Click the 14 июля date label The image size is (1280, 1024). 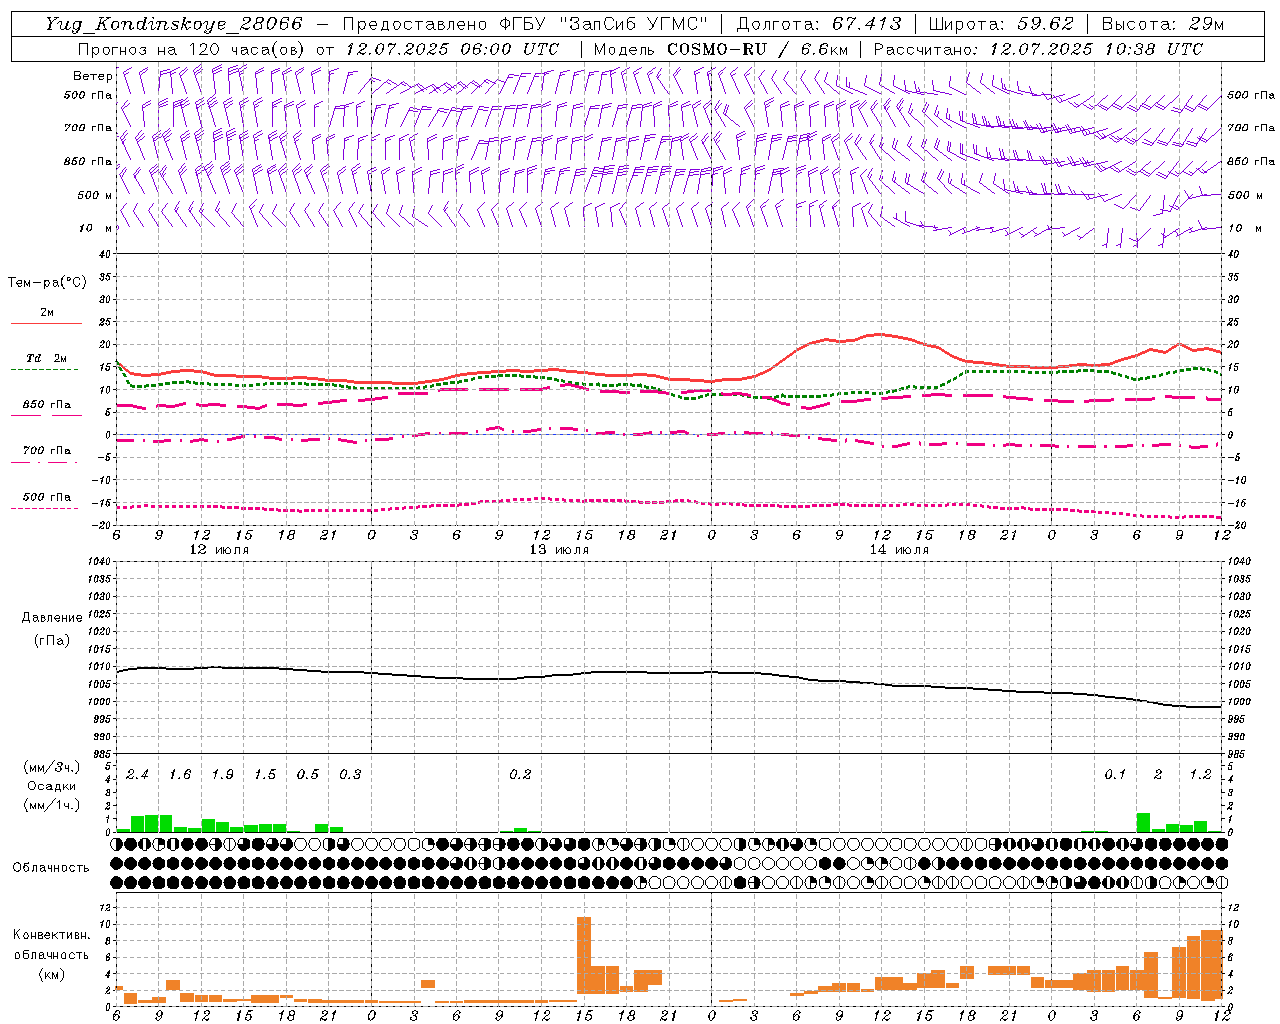click(x=899, y=550)
